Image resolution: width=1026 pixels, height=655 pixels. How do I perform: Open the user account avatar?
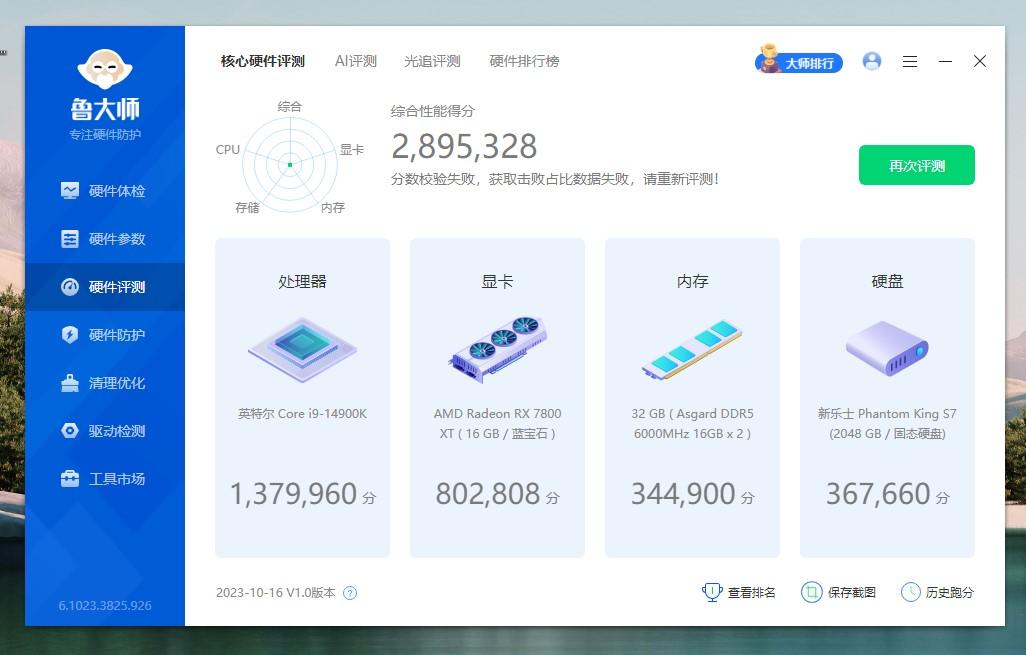point(872,62)
